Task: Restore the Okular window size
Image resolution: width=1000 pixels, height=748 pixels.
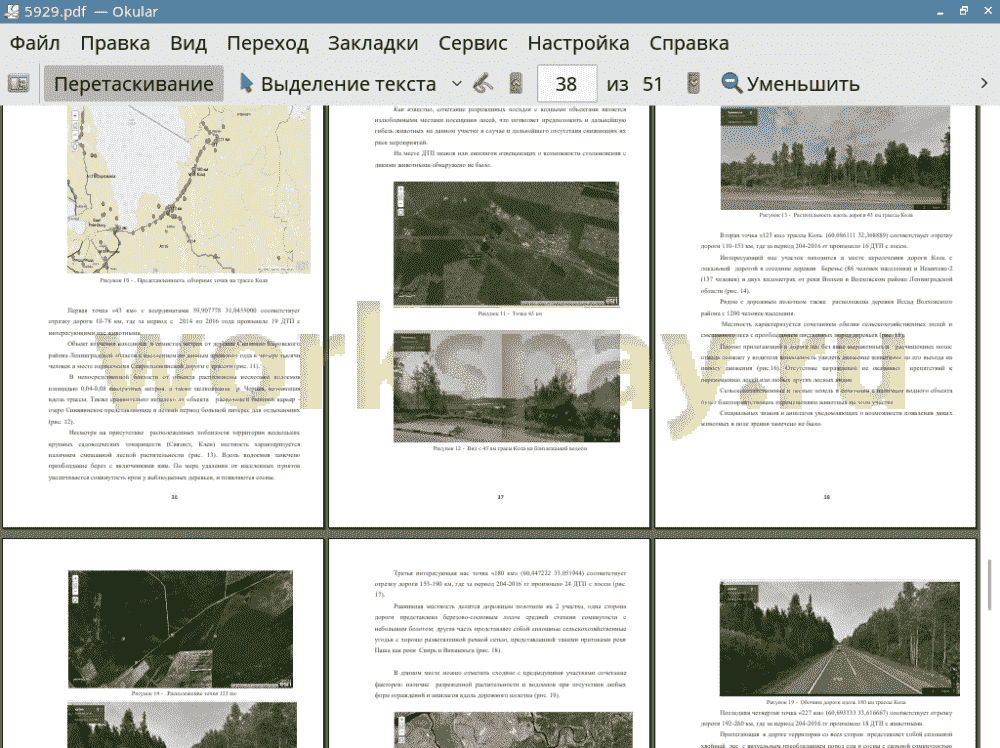Action: [x=964, y=11]
